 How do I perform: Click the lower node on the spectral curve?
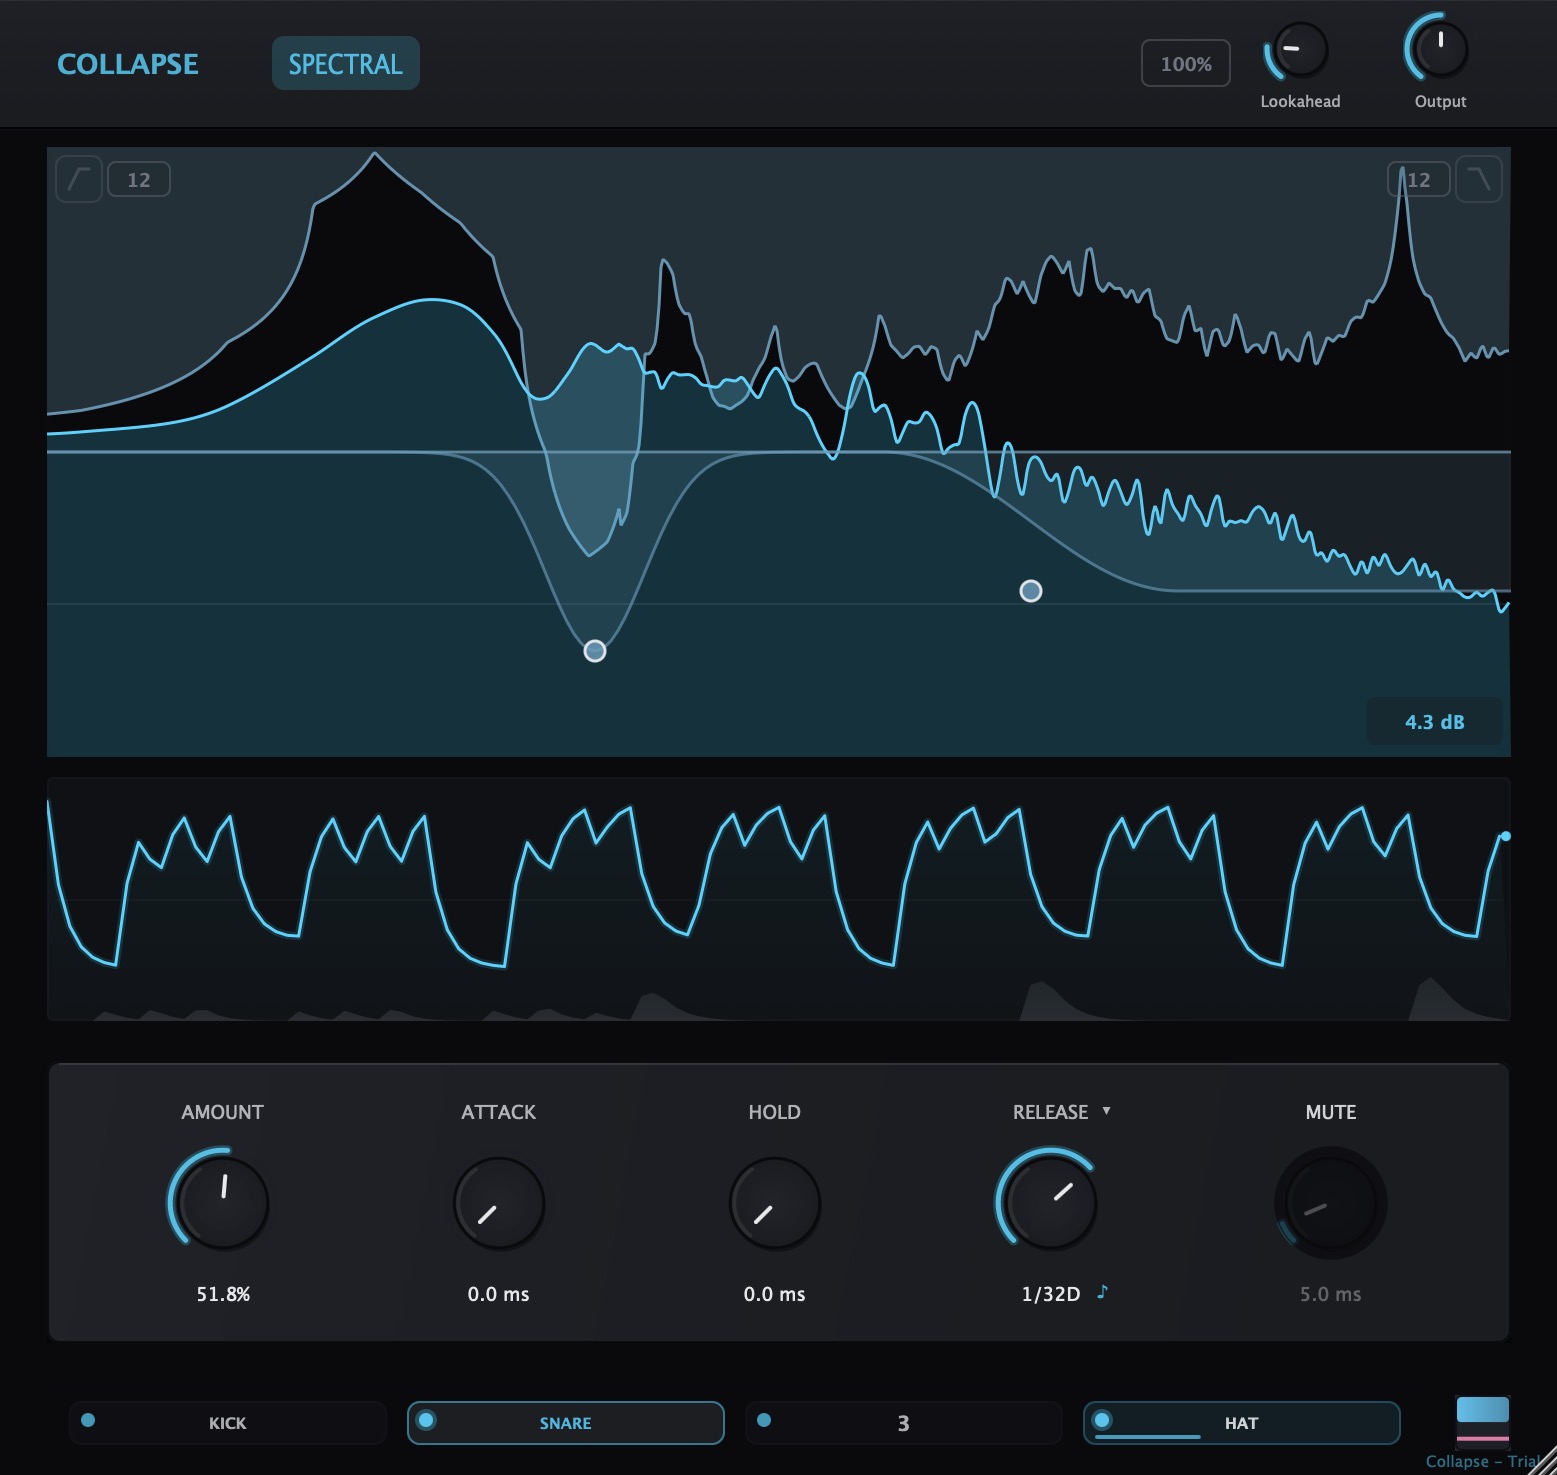pyautogui.click(x=594, y=650)
